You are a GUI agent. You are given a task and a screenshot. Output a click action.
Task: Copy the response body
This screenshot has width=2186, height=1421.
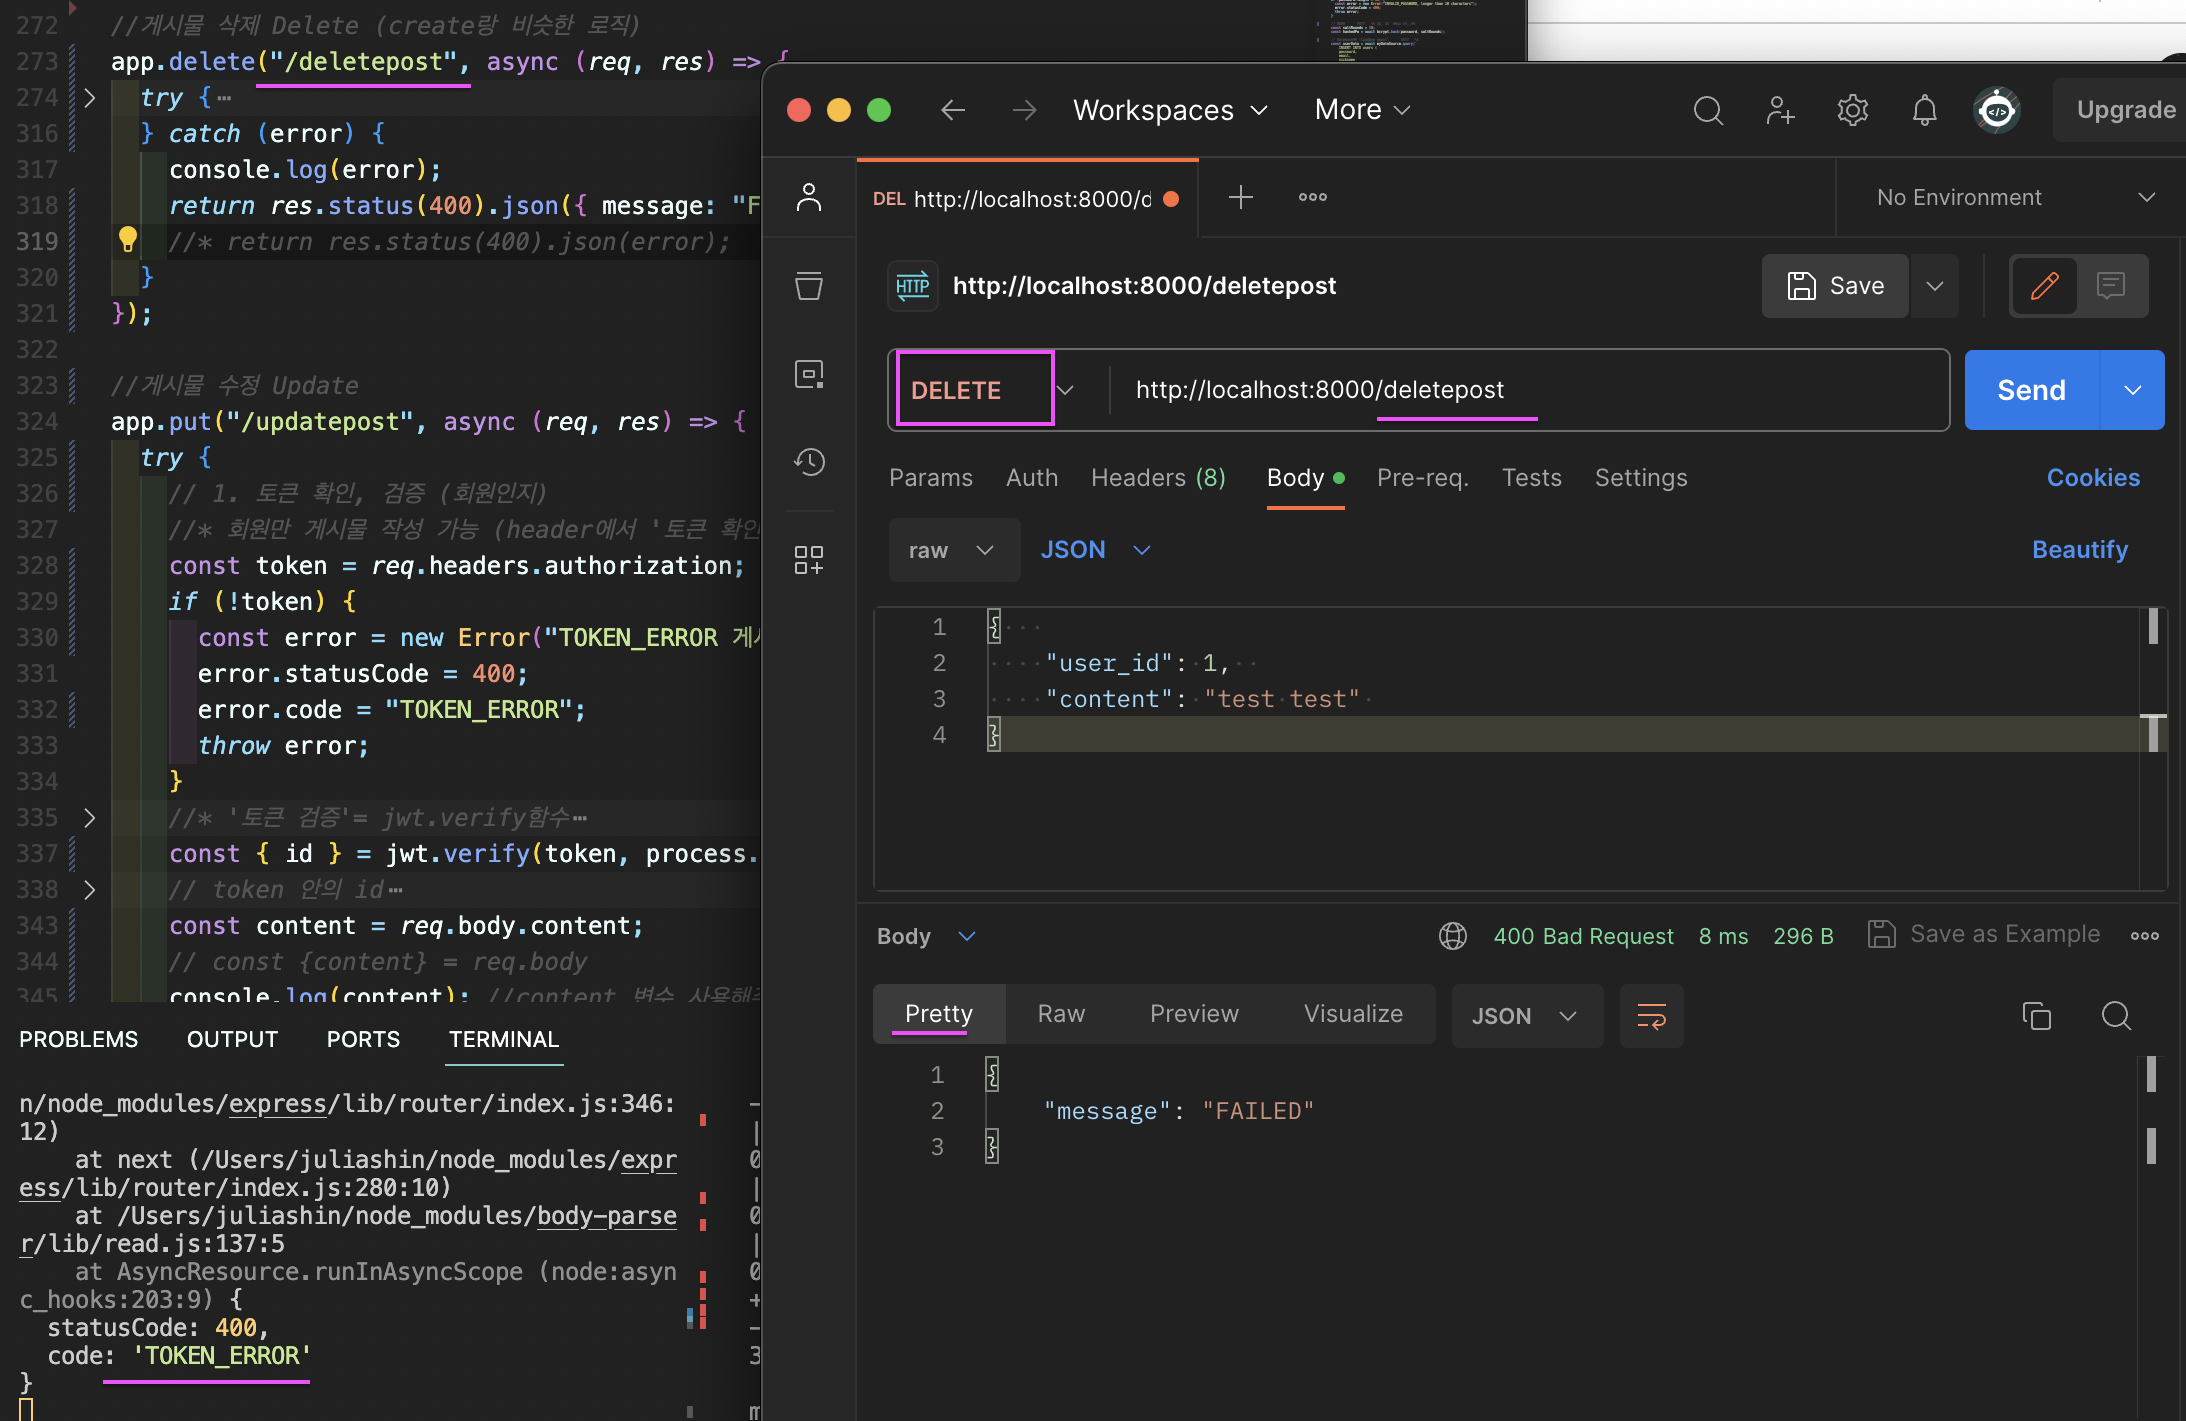pyautogui.click(x=2036, y=1016)
